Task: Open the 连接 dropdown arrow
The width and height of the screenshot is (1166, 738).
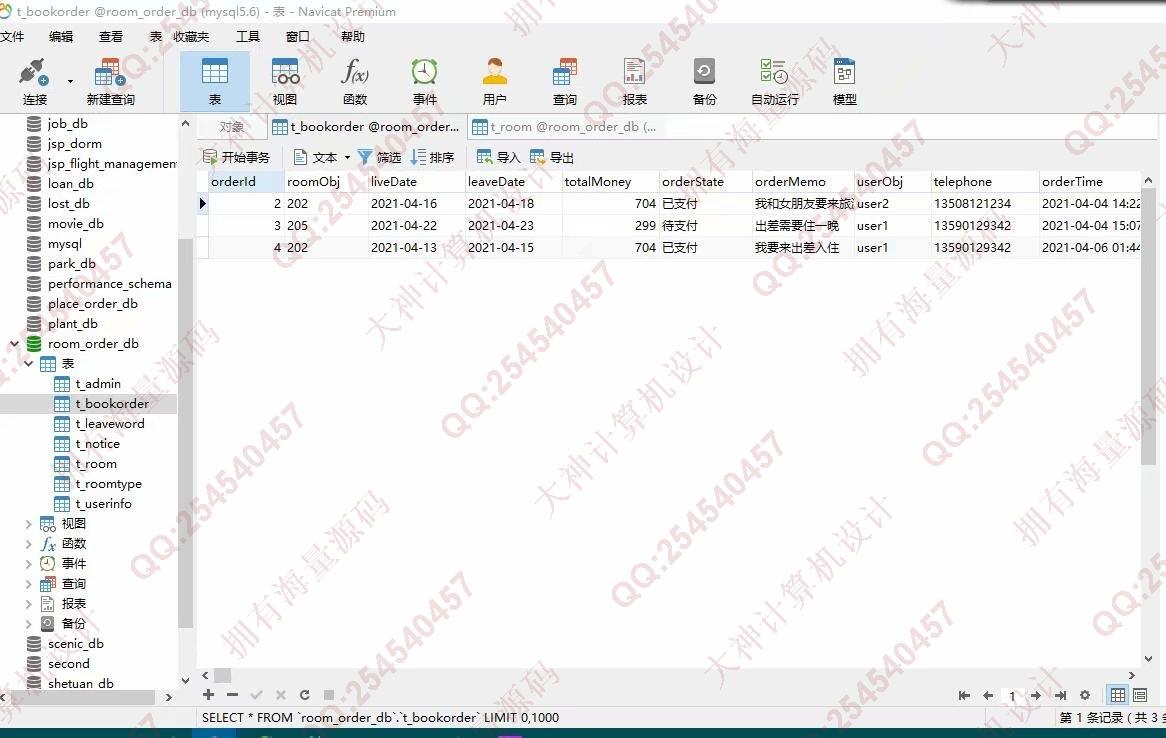Action: (x=70, y=81)
